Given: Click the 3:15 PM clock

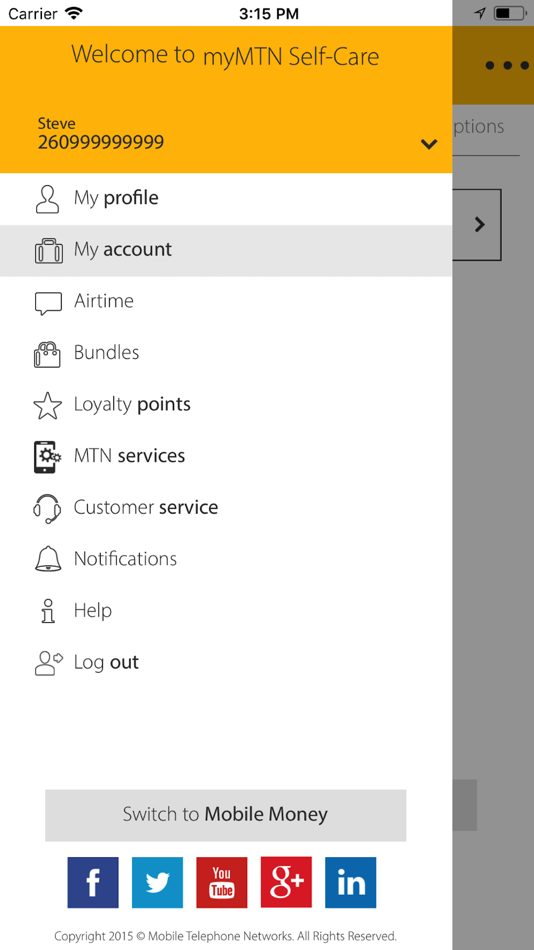Looking at the screenshot, I should click(x=269, y=13).
